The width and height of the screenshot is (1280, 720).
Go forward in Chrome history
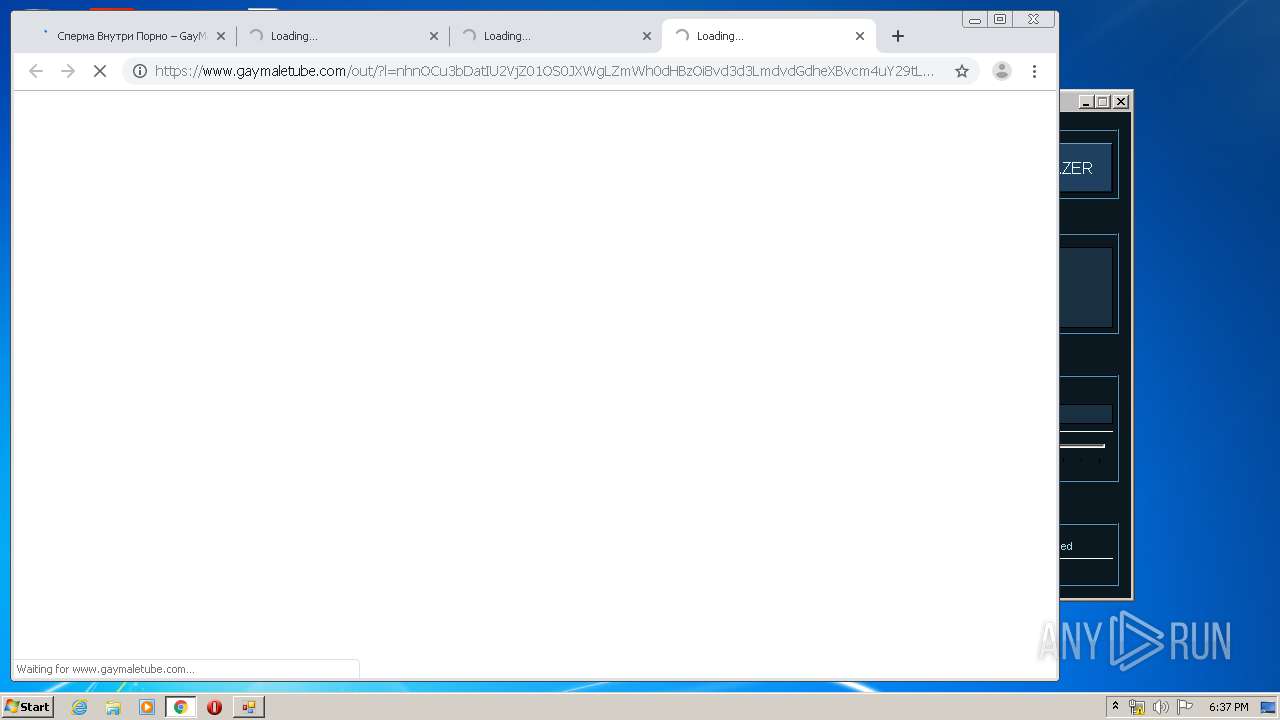(x=68, y=71)
